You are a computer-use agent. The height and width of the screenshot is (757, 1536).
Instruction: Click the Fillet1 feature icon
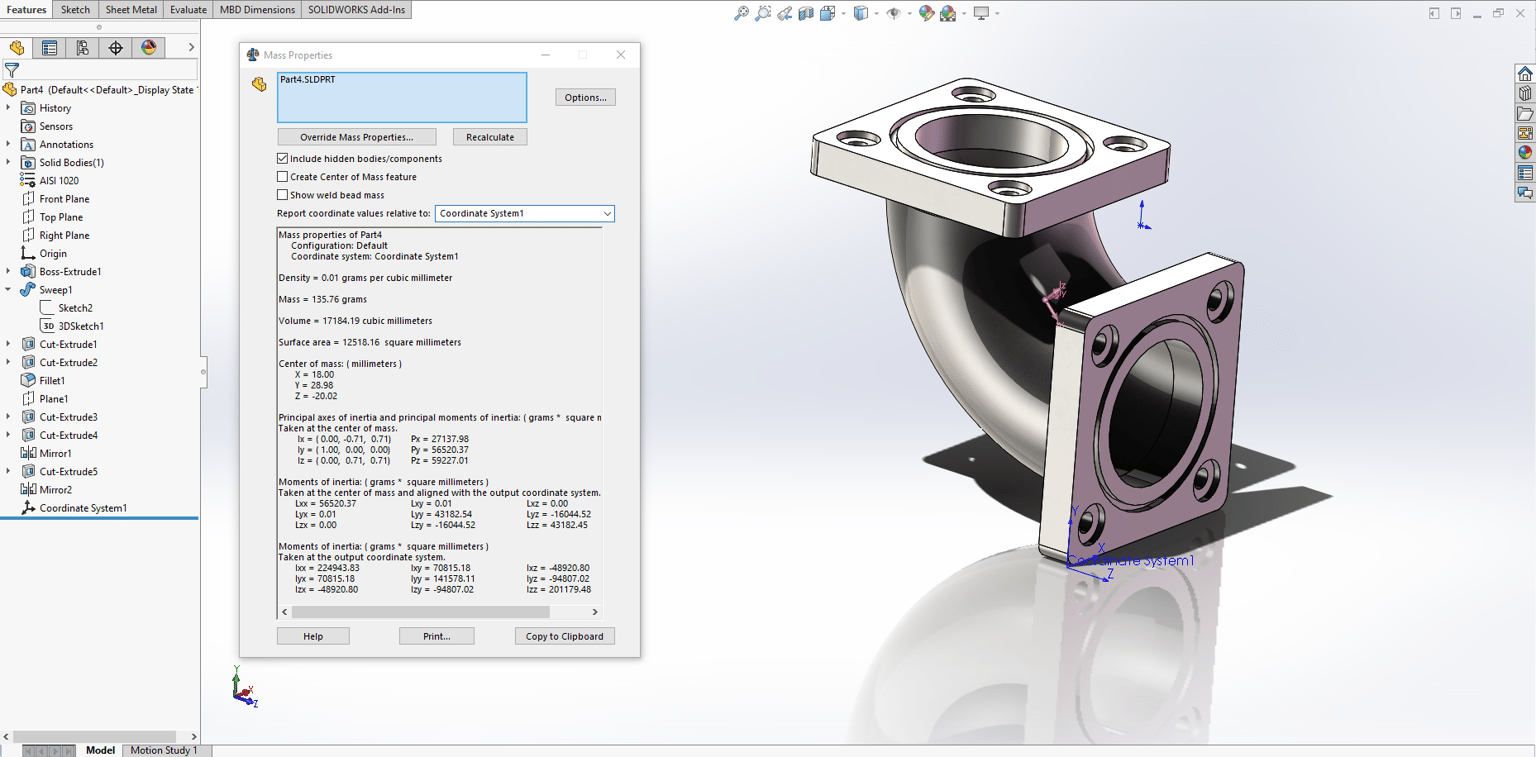point(28,381)
